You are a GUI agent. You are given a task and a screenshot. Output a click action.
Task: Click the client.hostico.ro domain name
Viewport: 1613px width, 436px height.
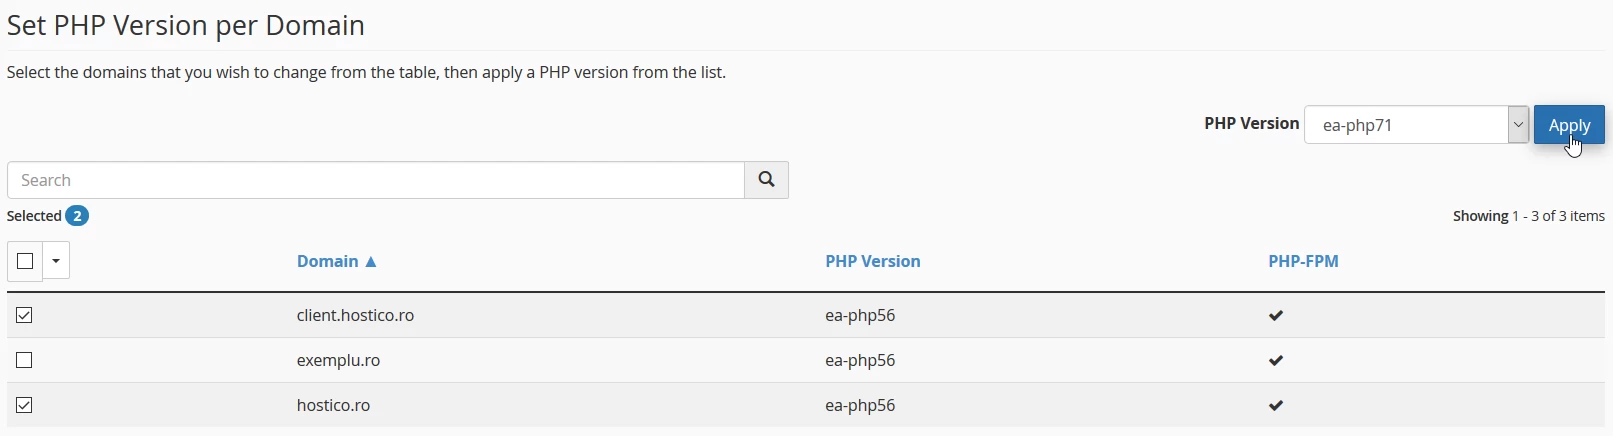355,315
